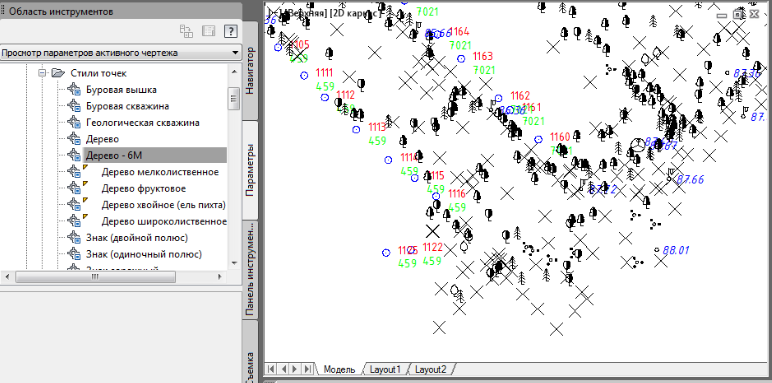Click next layout tab arrow
The height and width of the screenshot is (383, 772).
click(295, 369)
